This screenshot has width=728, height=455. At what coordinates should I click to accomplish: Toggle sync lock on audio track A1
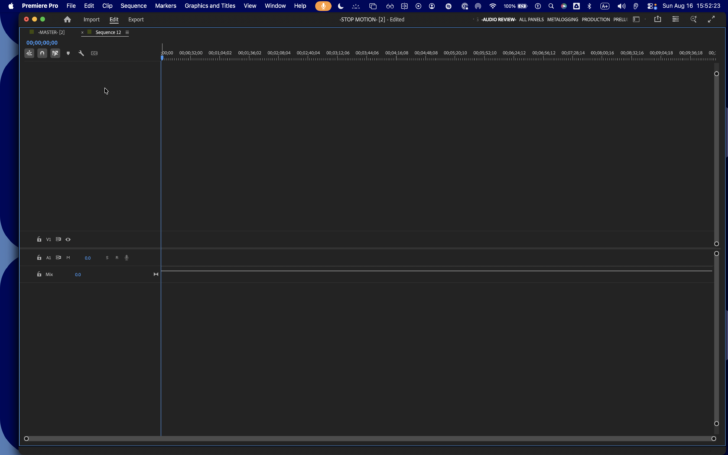(58, 258)
